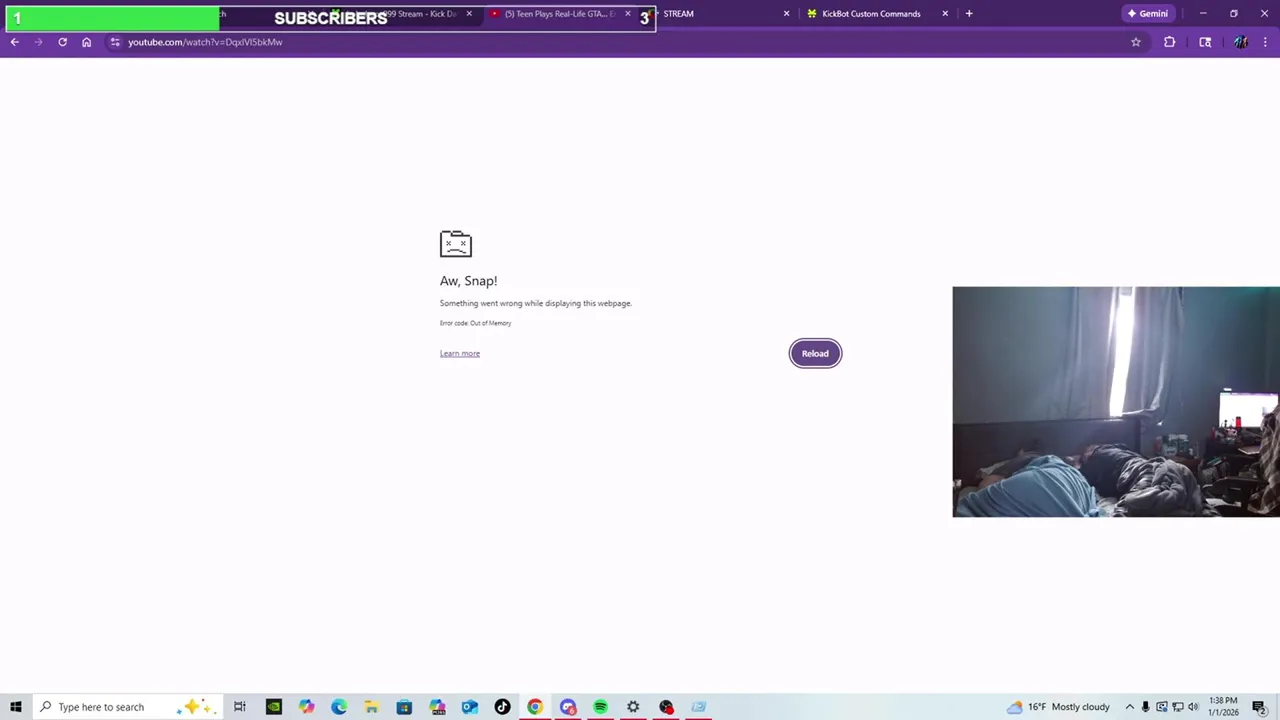Viewport: 1280px width, 720px height.
Task: Open the Learn more link
Action: click(x=460, y=353)
